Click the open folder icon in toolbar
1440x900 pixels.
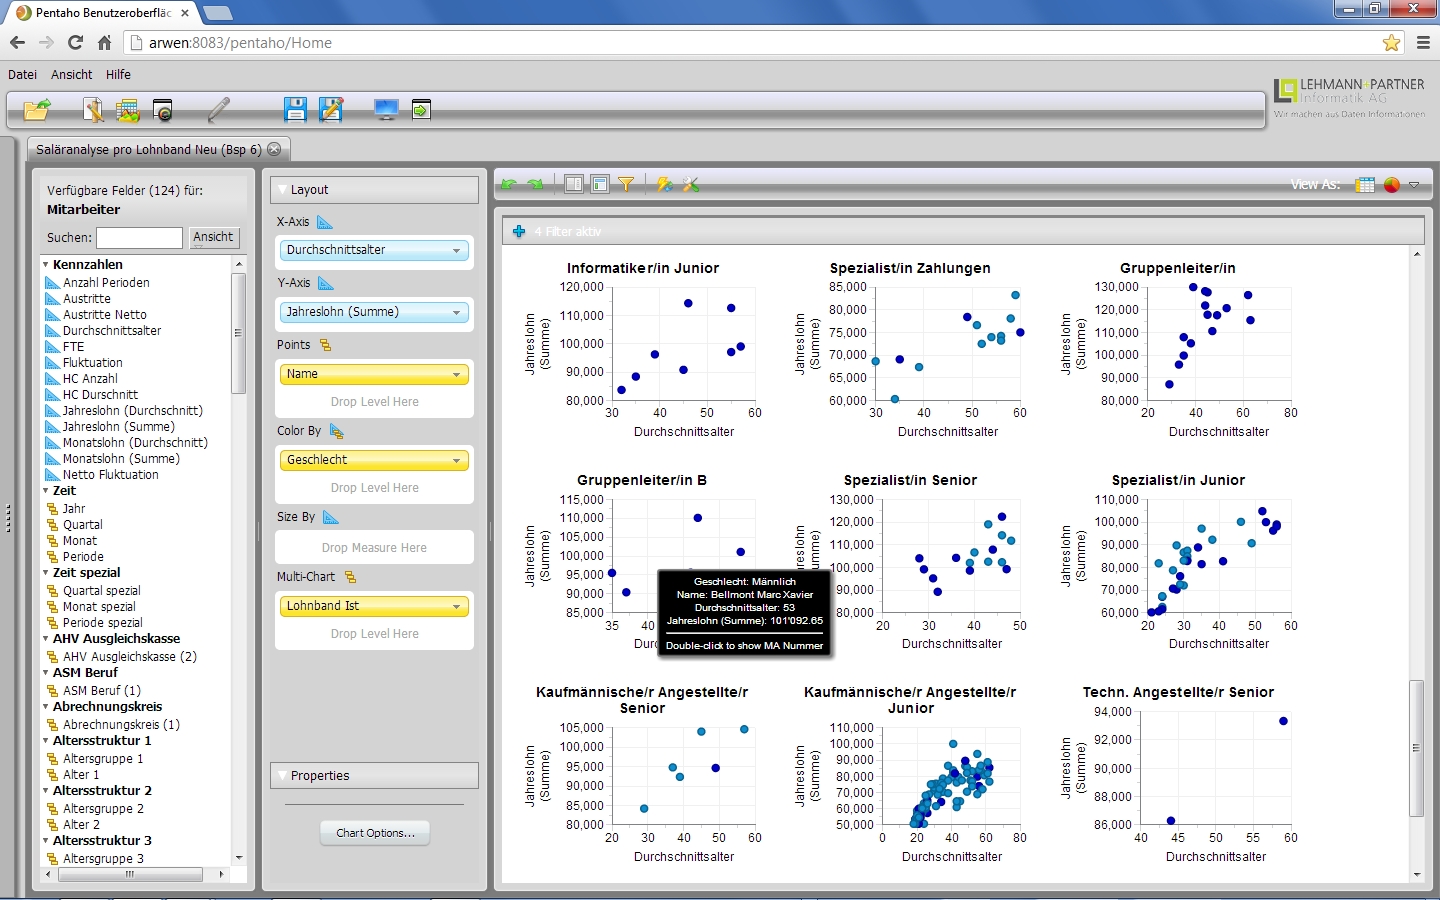(37, 110)
